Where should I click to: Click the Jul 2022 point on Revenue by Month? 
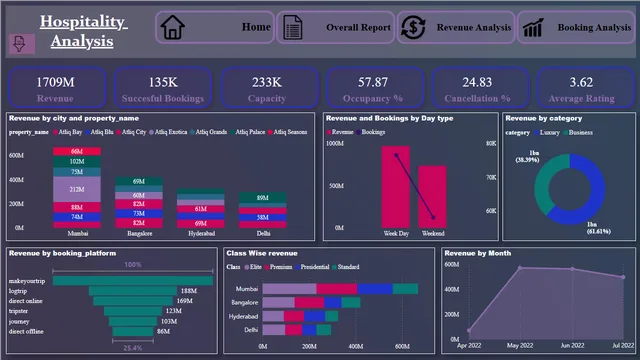(623, 277)
